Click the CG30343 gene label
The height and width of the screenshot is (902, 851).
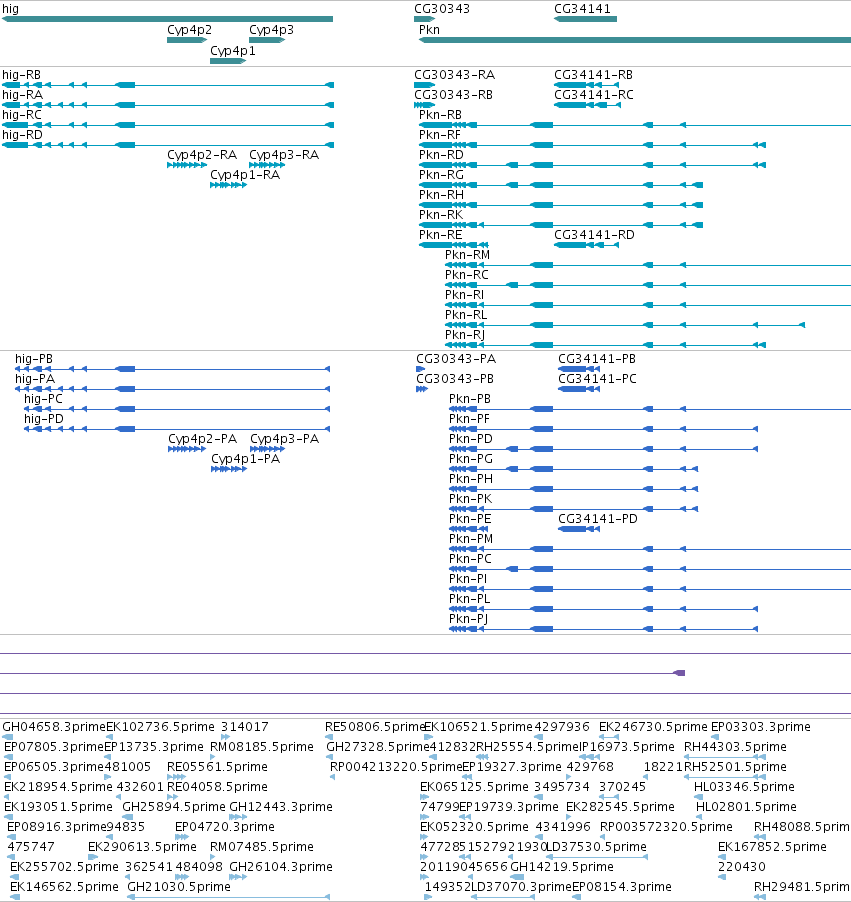point(442,9)
